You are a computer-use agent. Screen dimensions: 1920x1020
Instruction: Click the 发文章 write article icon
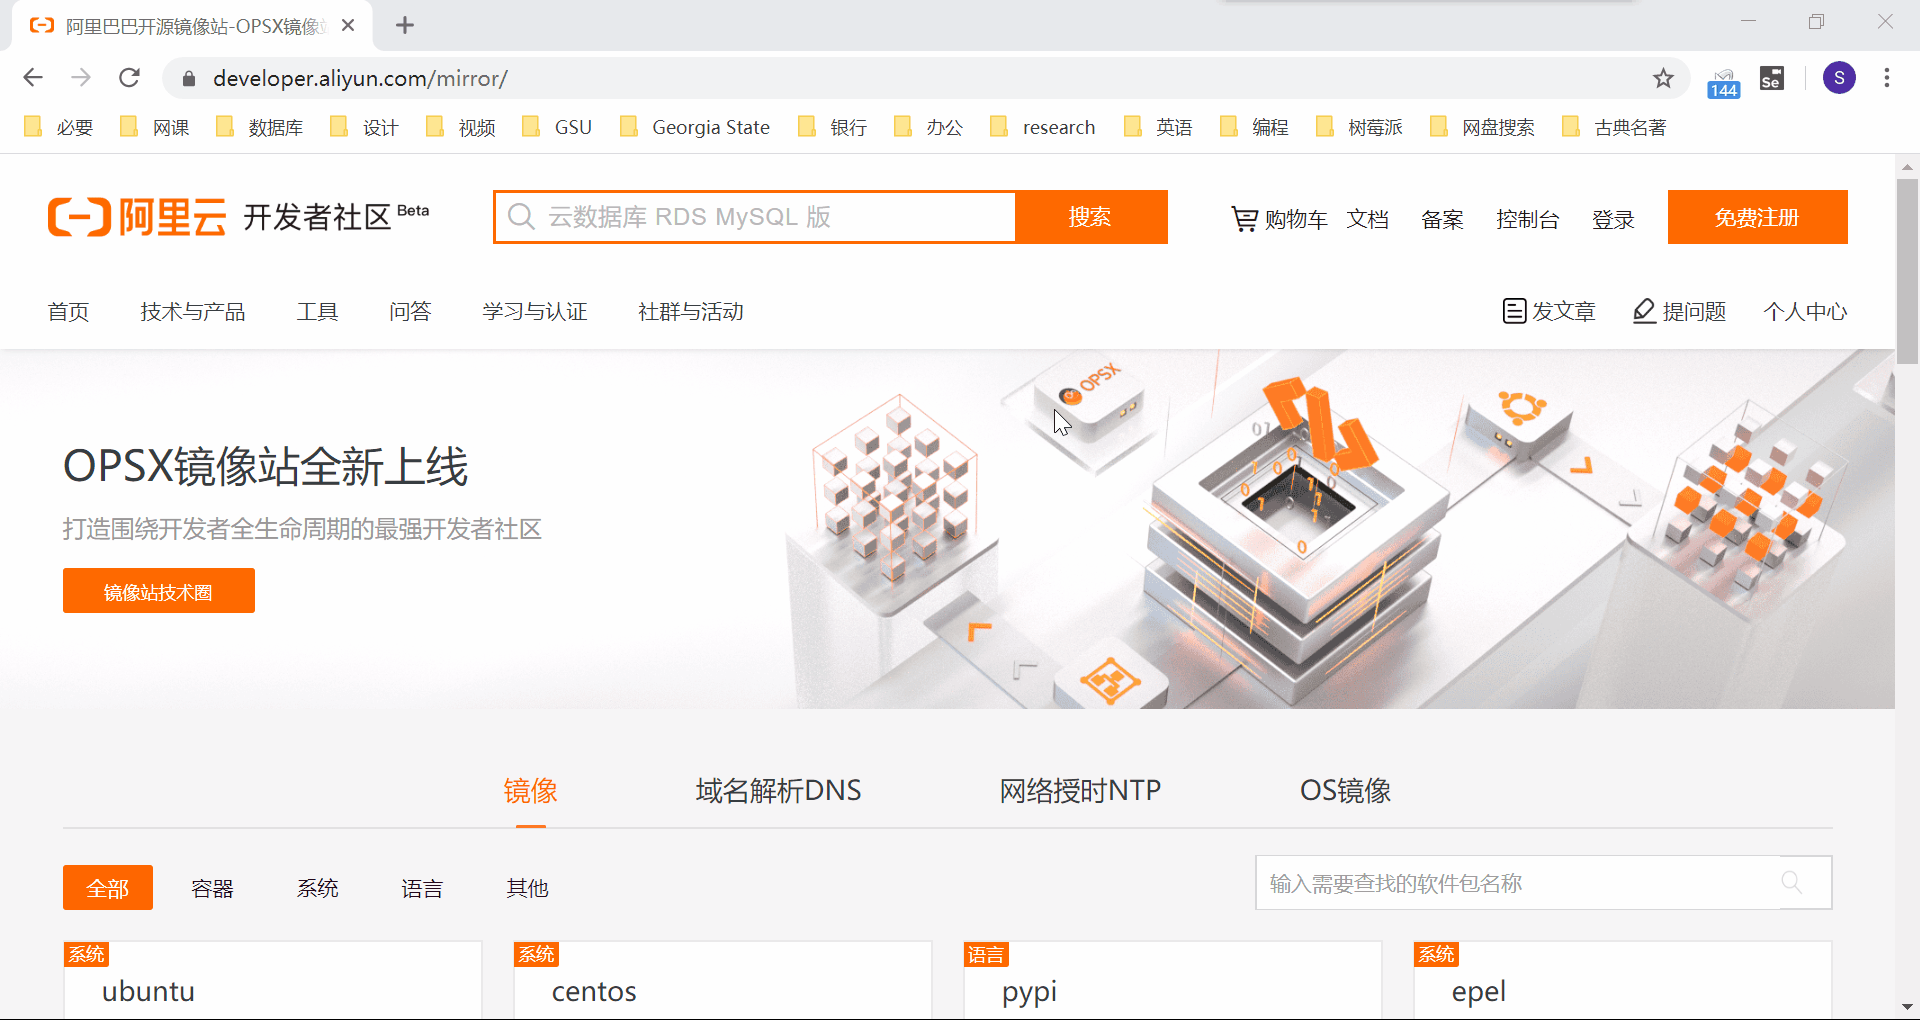point(1514,311)
